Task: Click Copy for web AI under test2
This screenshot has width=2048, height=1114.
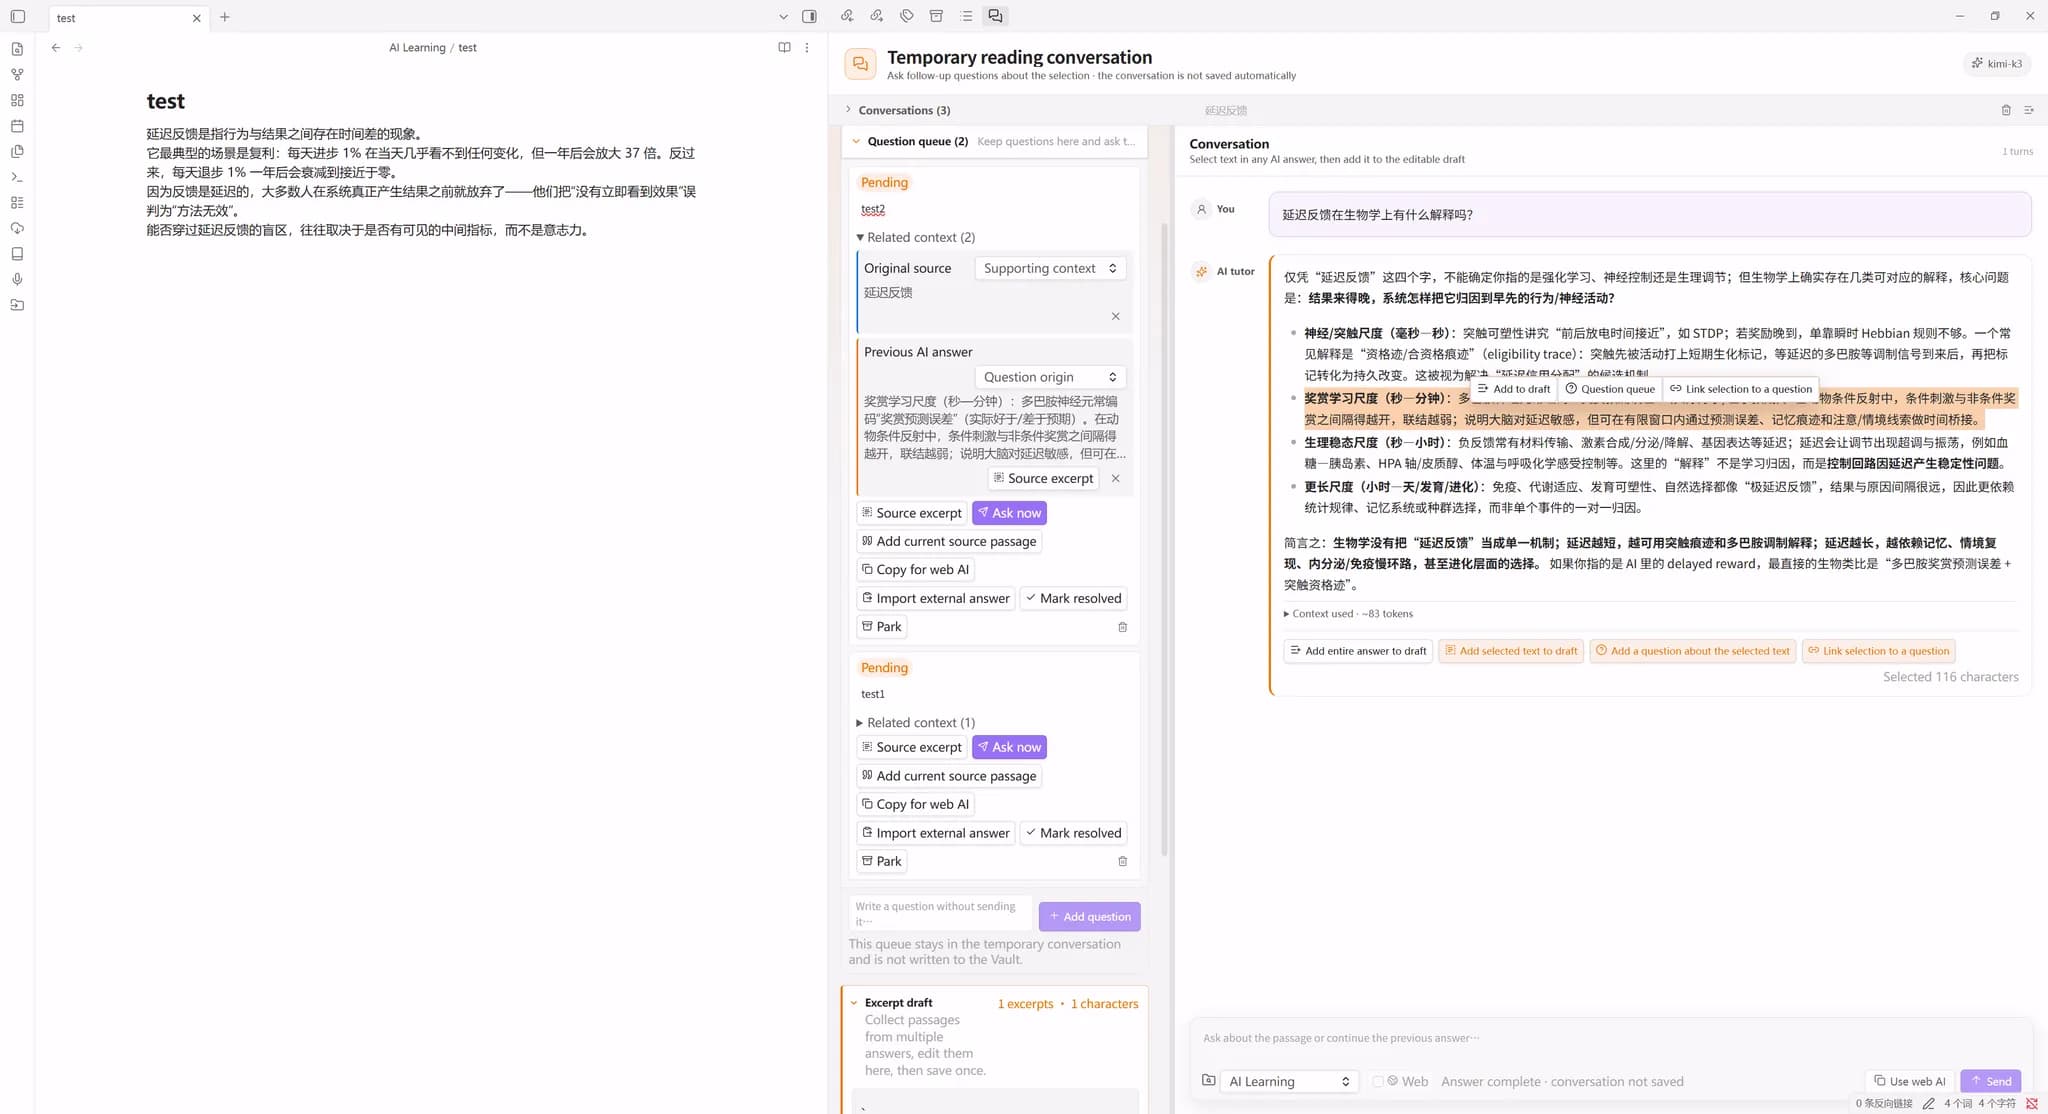Action: coord(915,570)
